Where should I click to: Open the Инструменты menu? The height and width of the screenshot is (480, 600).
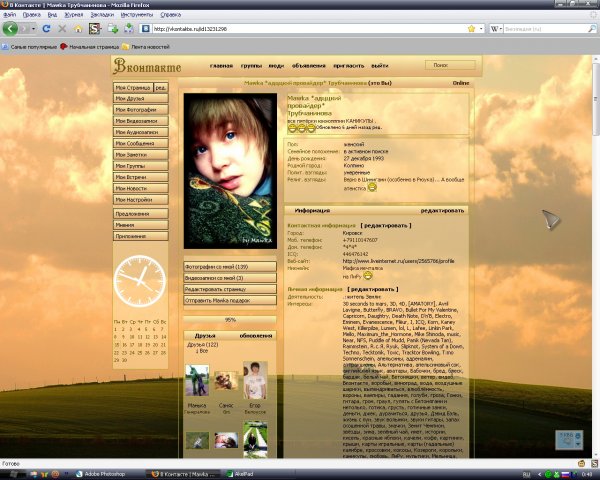point(137,15)
